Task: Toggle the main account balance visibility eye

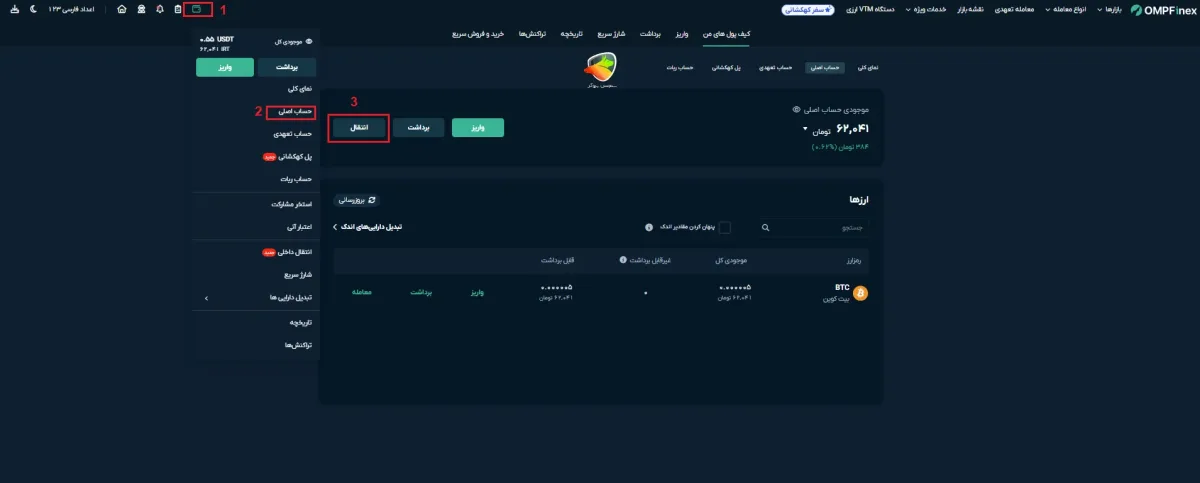Action: (x=796, y=109)
